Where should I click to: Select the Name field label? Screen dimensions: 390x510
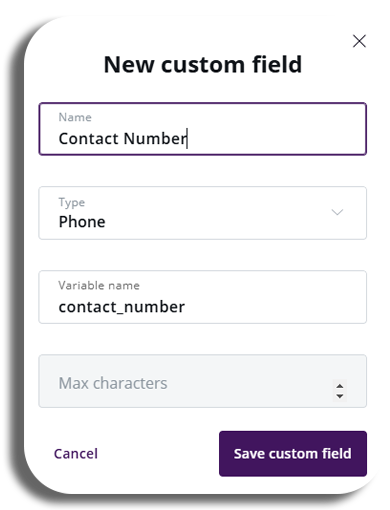pyautogui.click(x=75, y=117)
